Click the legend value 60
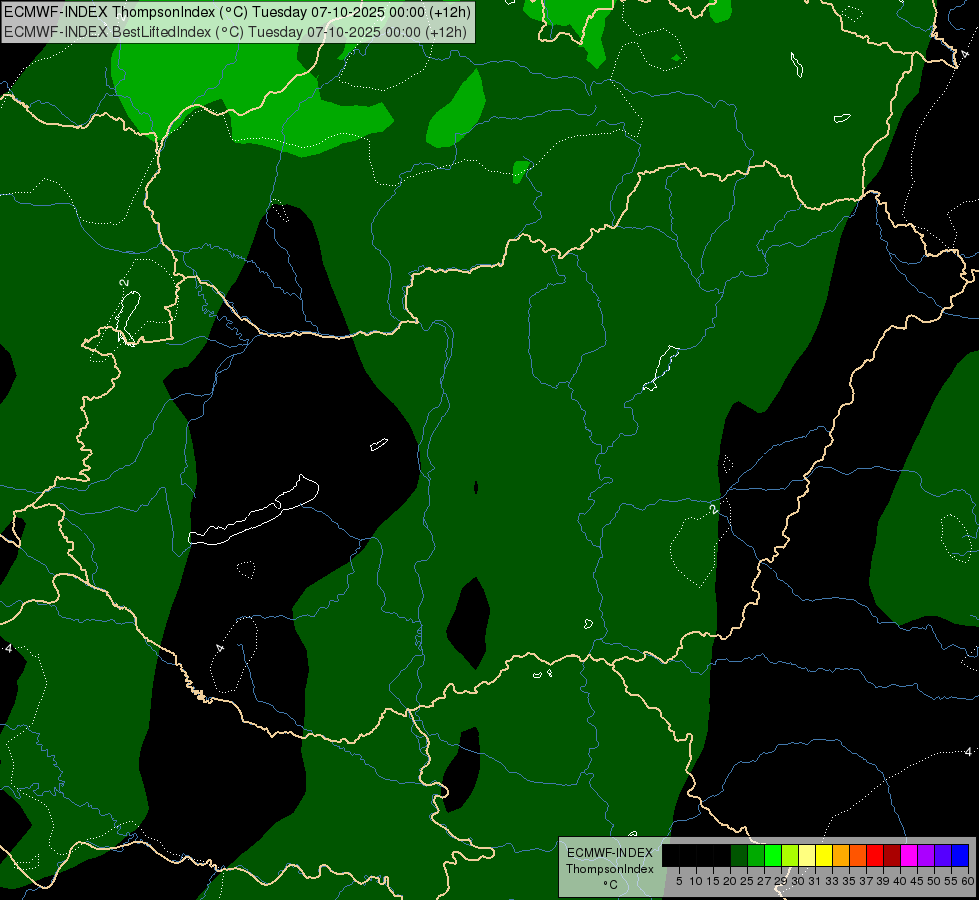The width and height of the screenshot is (979, 900). (968, 881)
